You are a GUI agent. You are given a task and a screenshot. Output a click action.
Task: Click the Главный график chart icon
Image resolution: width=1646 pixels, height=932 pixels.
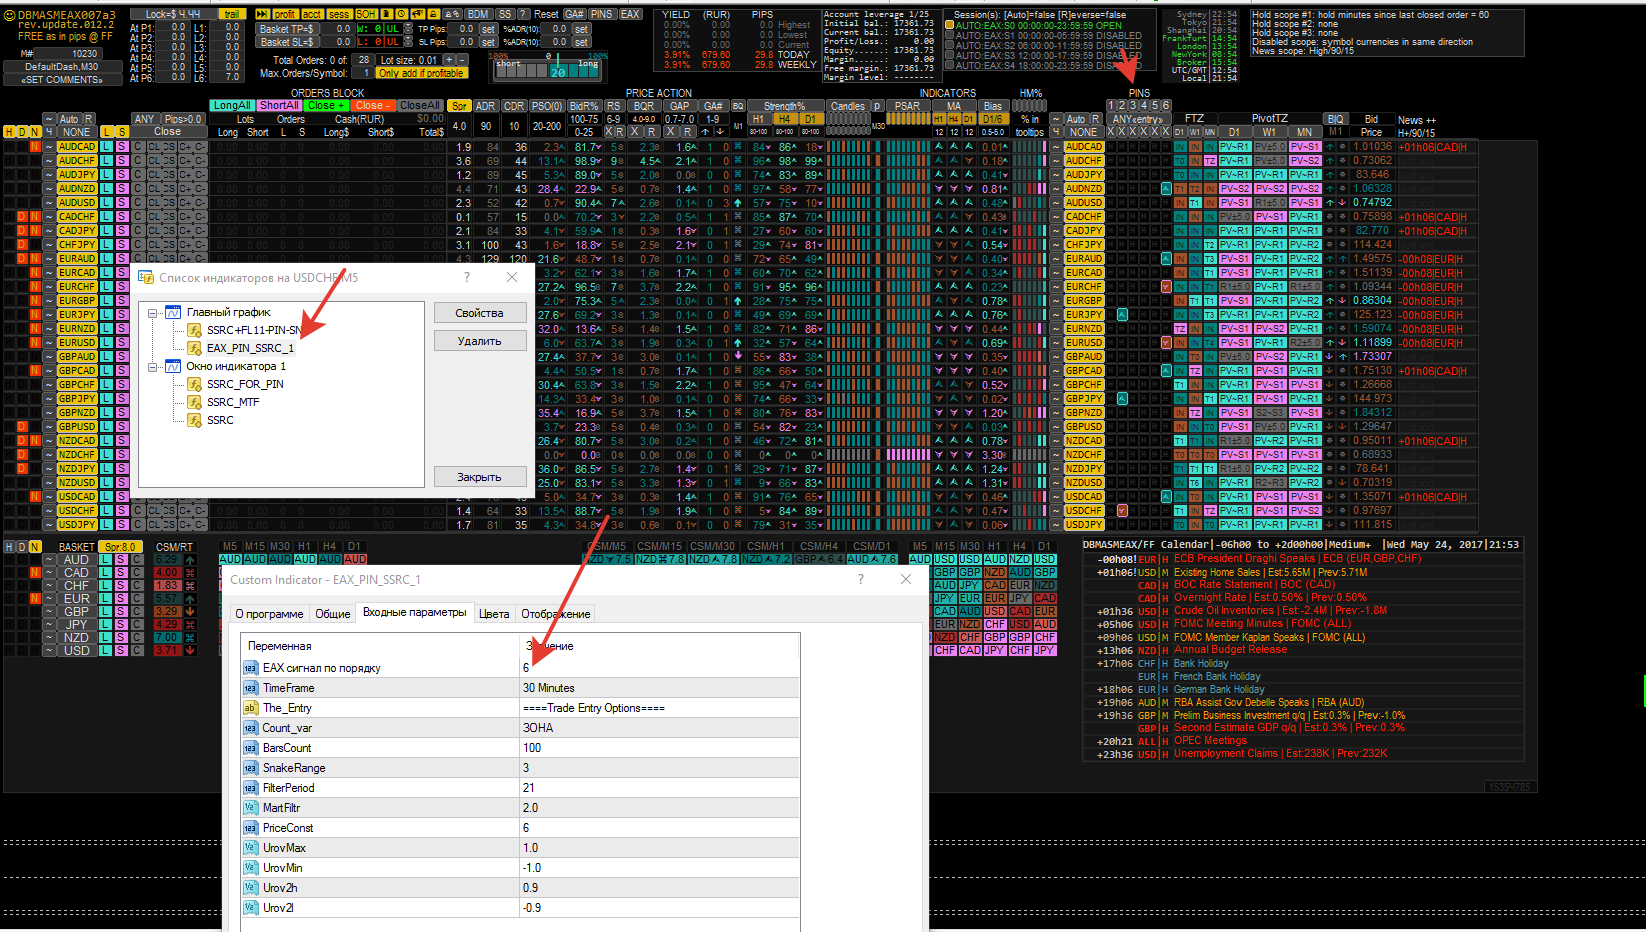173,312
